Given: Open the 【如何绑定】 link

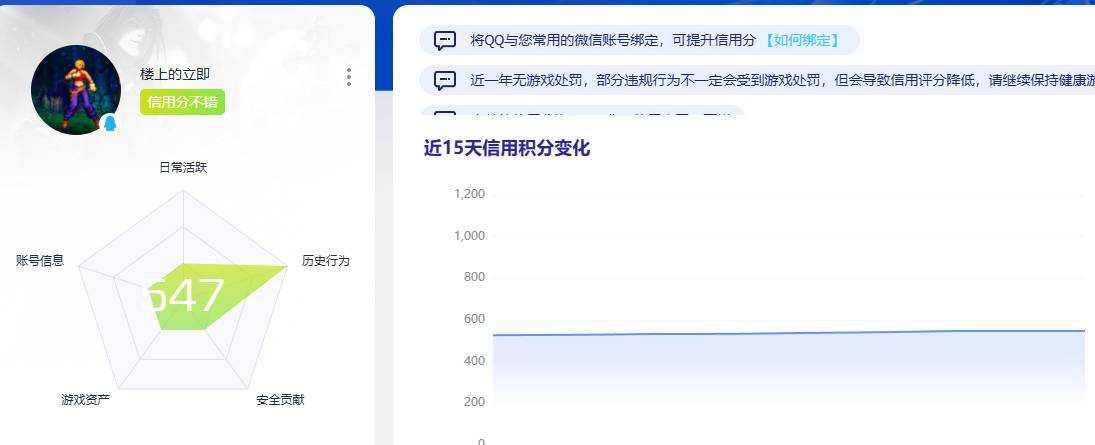Looking at the screenshot, I should point(802,41).
